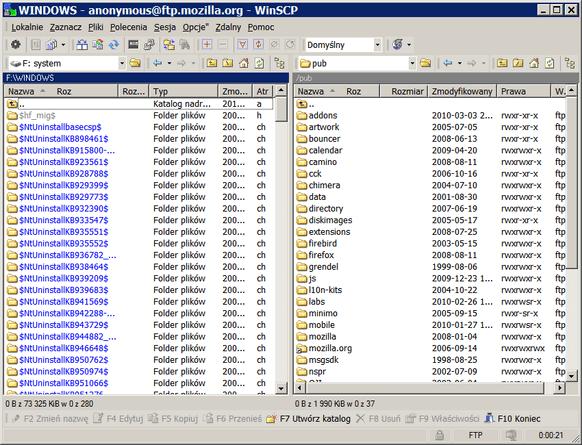Open the Sesja menu
Viewport: 582px width, 445px height.
[x=165, y=27]
